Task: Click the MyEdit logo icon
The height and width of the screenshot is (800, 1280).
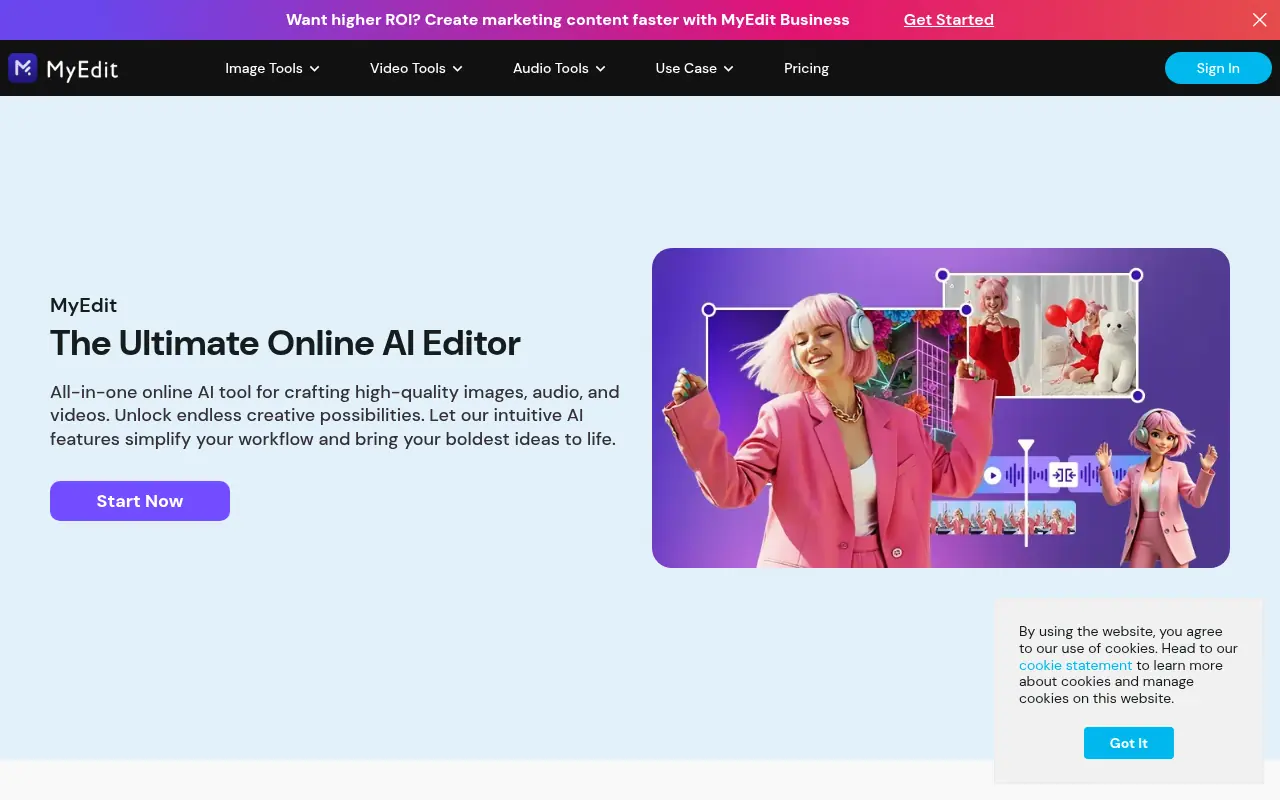Action: coord(23,68)
